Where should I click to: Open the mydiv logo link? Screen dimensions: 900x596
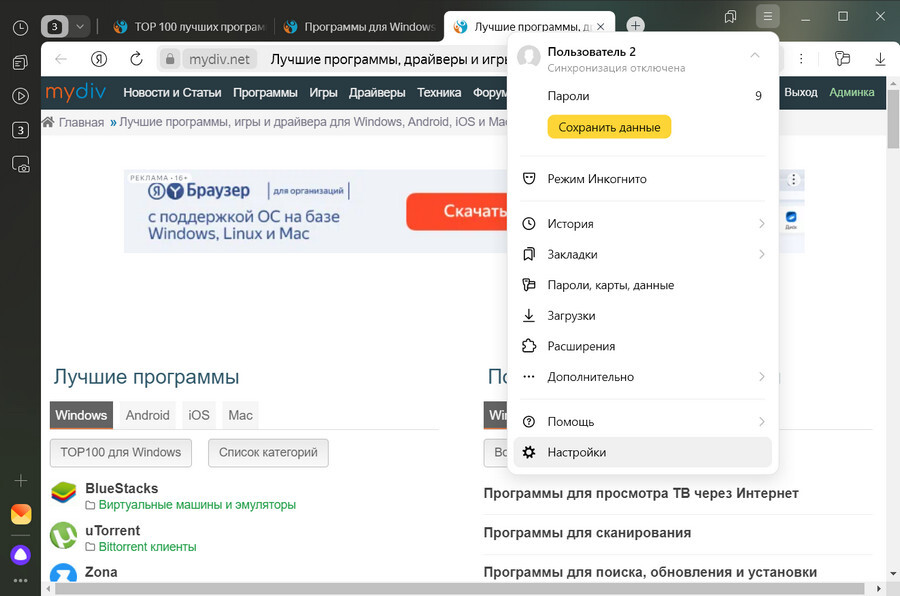[76, 92]
